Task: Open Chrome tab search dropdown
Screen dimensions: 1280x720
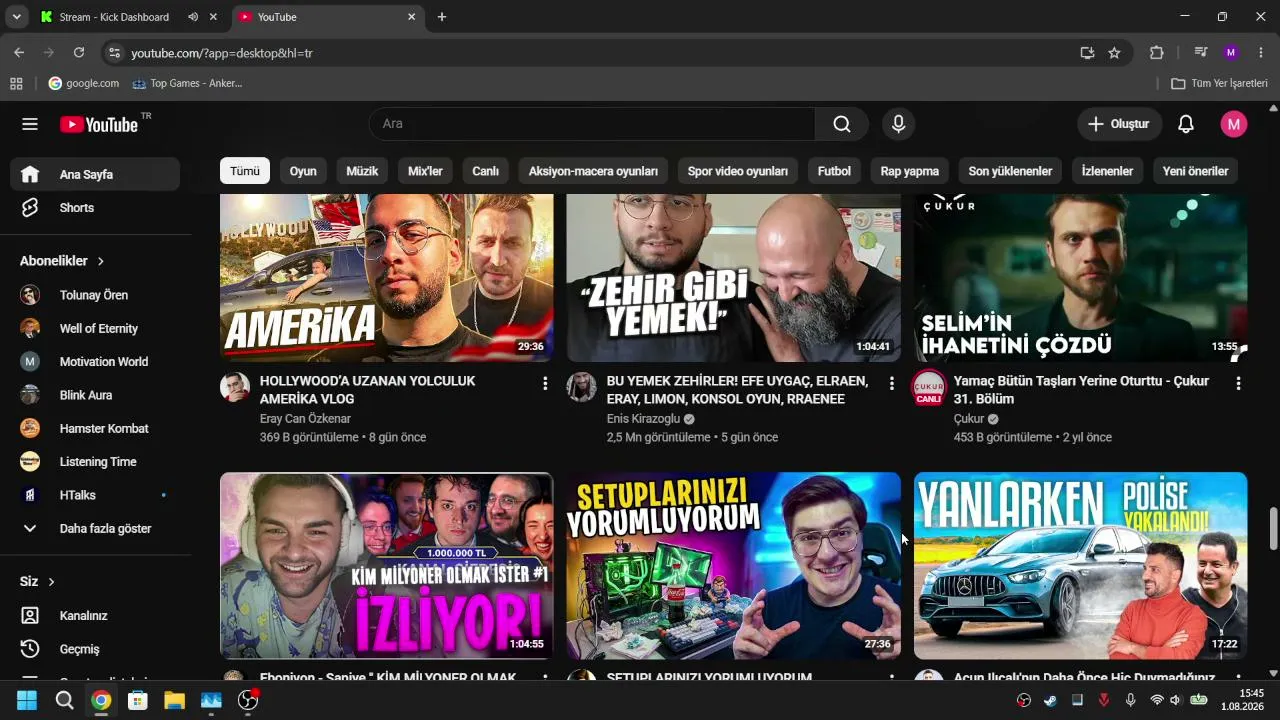Action: pyautogui.click(x=17, y=17)
